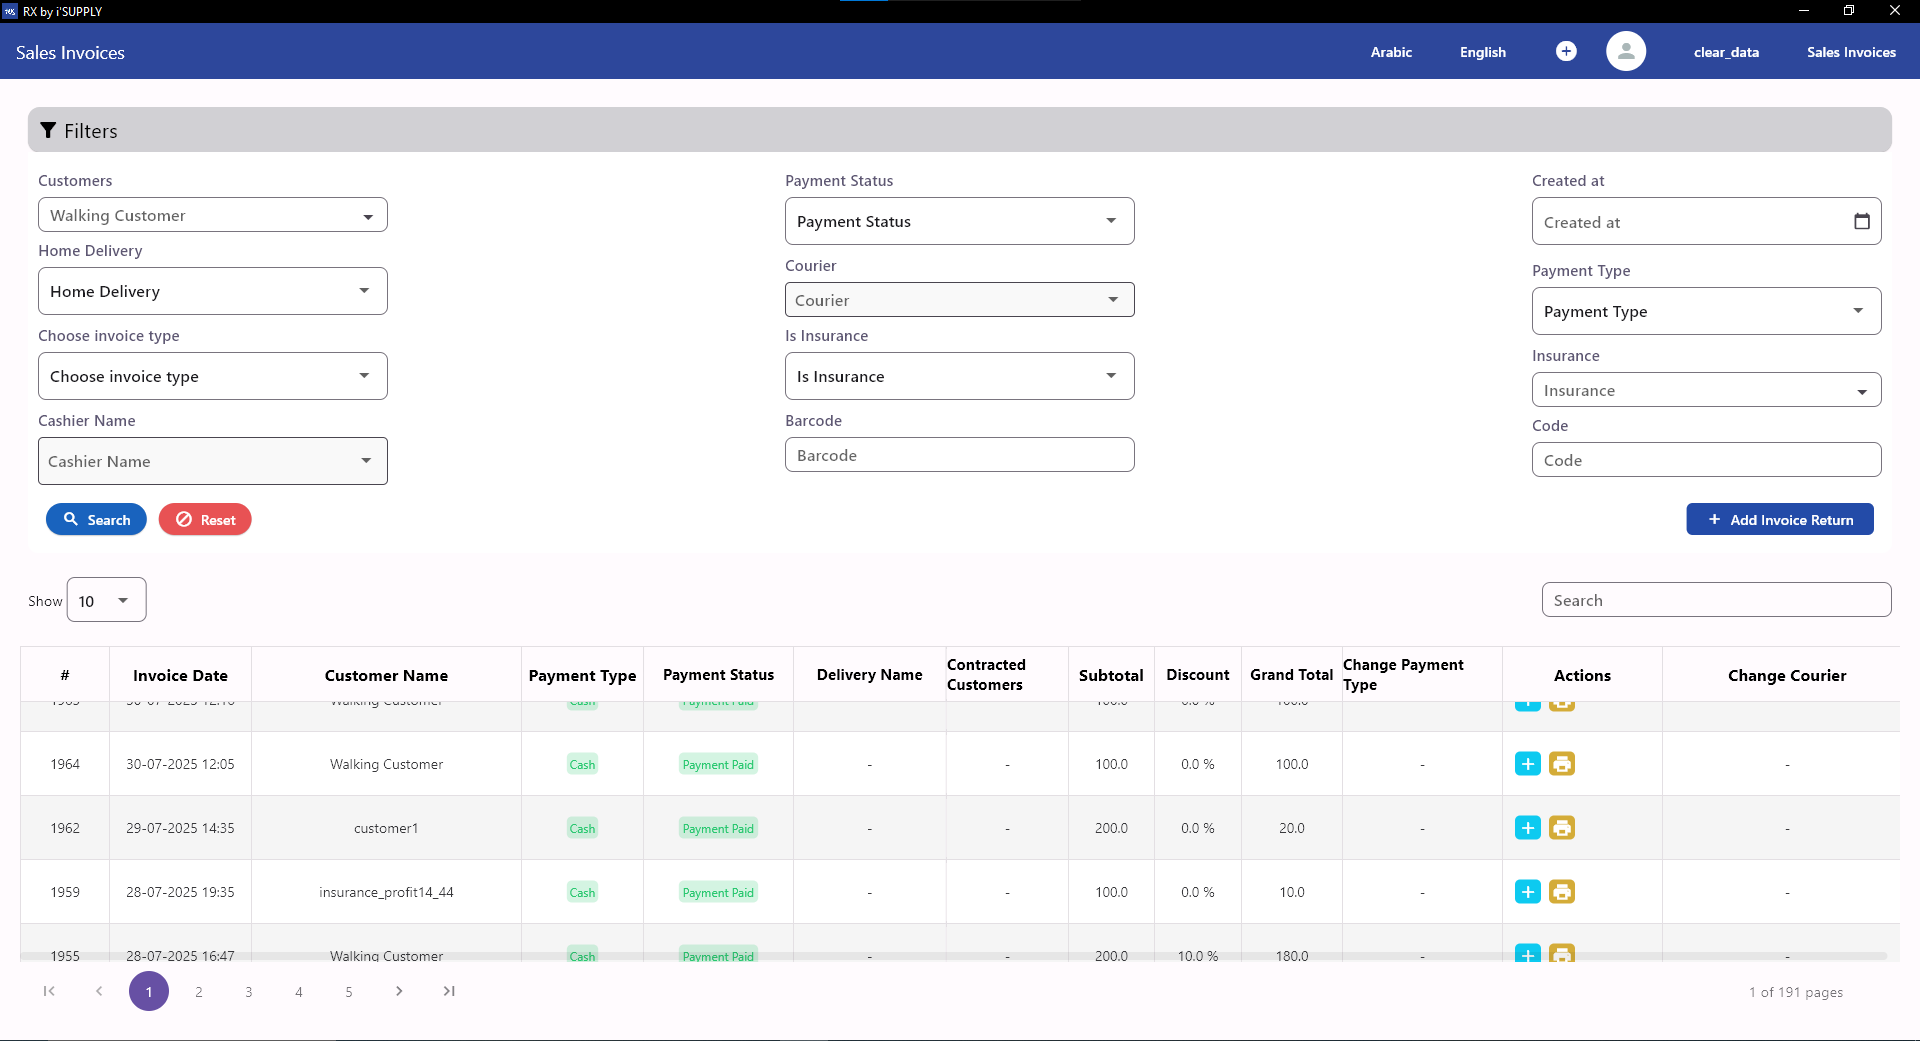Change the Show 10 rows dropdown
This screenshot has width=1920, height=1041.
pos(107,600)
